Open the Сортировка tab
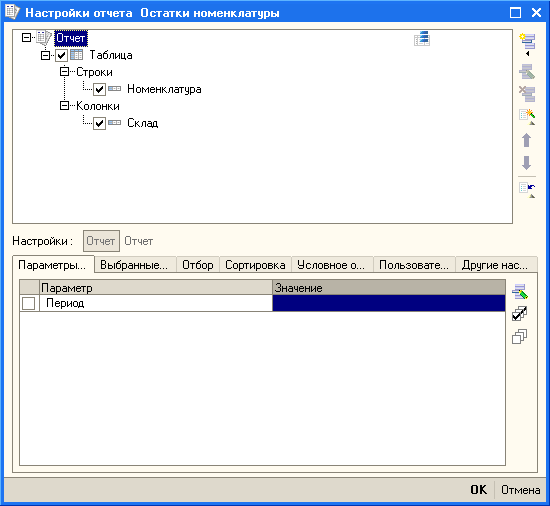 255,265
